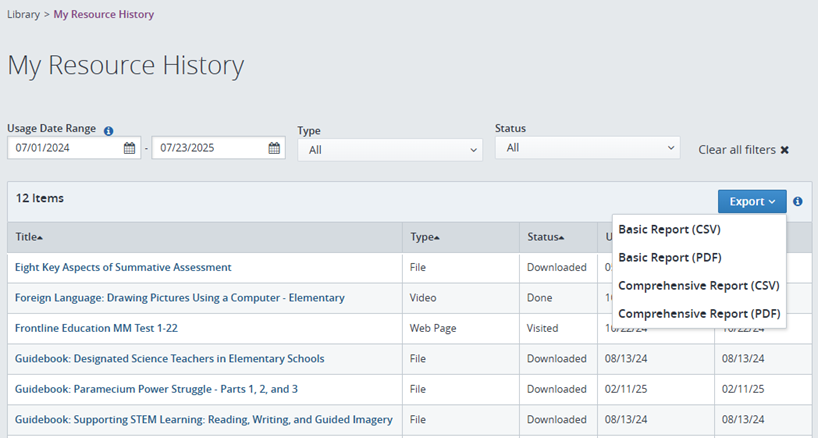Open Guidebook: Designated Science Teachers link
The height and width of the screenshot is (438, 818).
click(x=170, y=359)
